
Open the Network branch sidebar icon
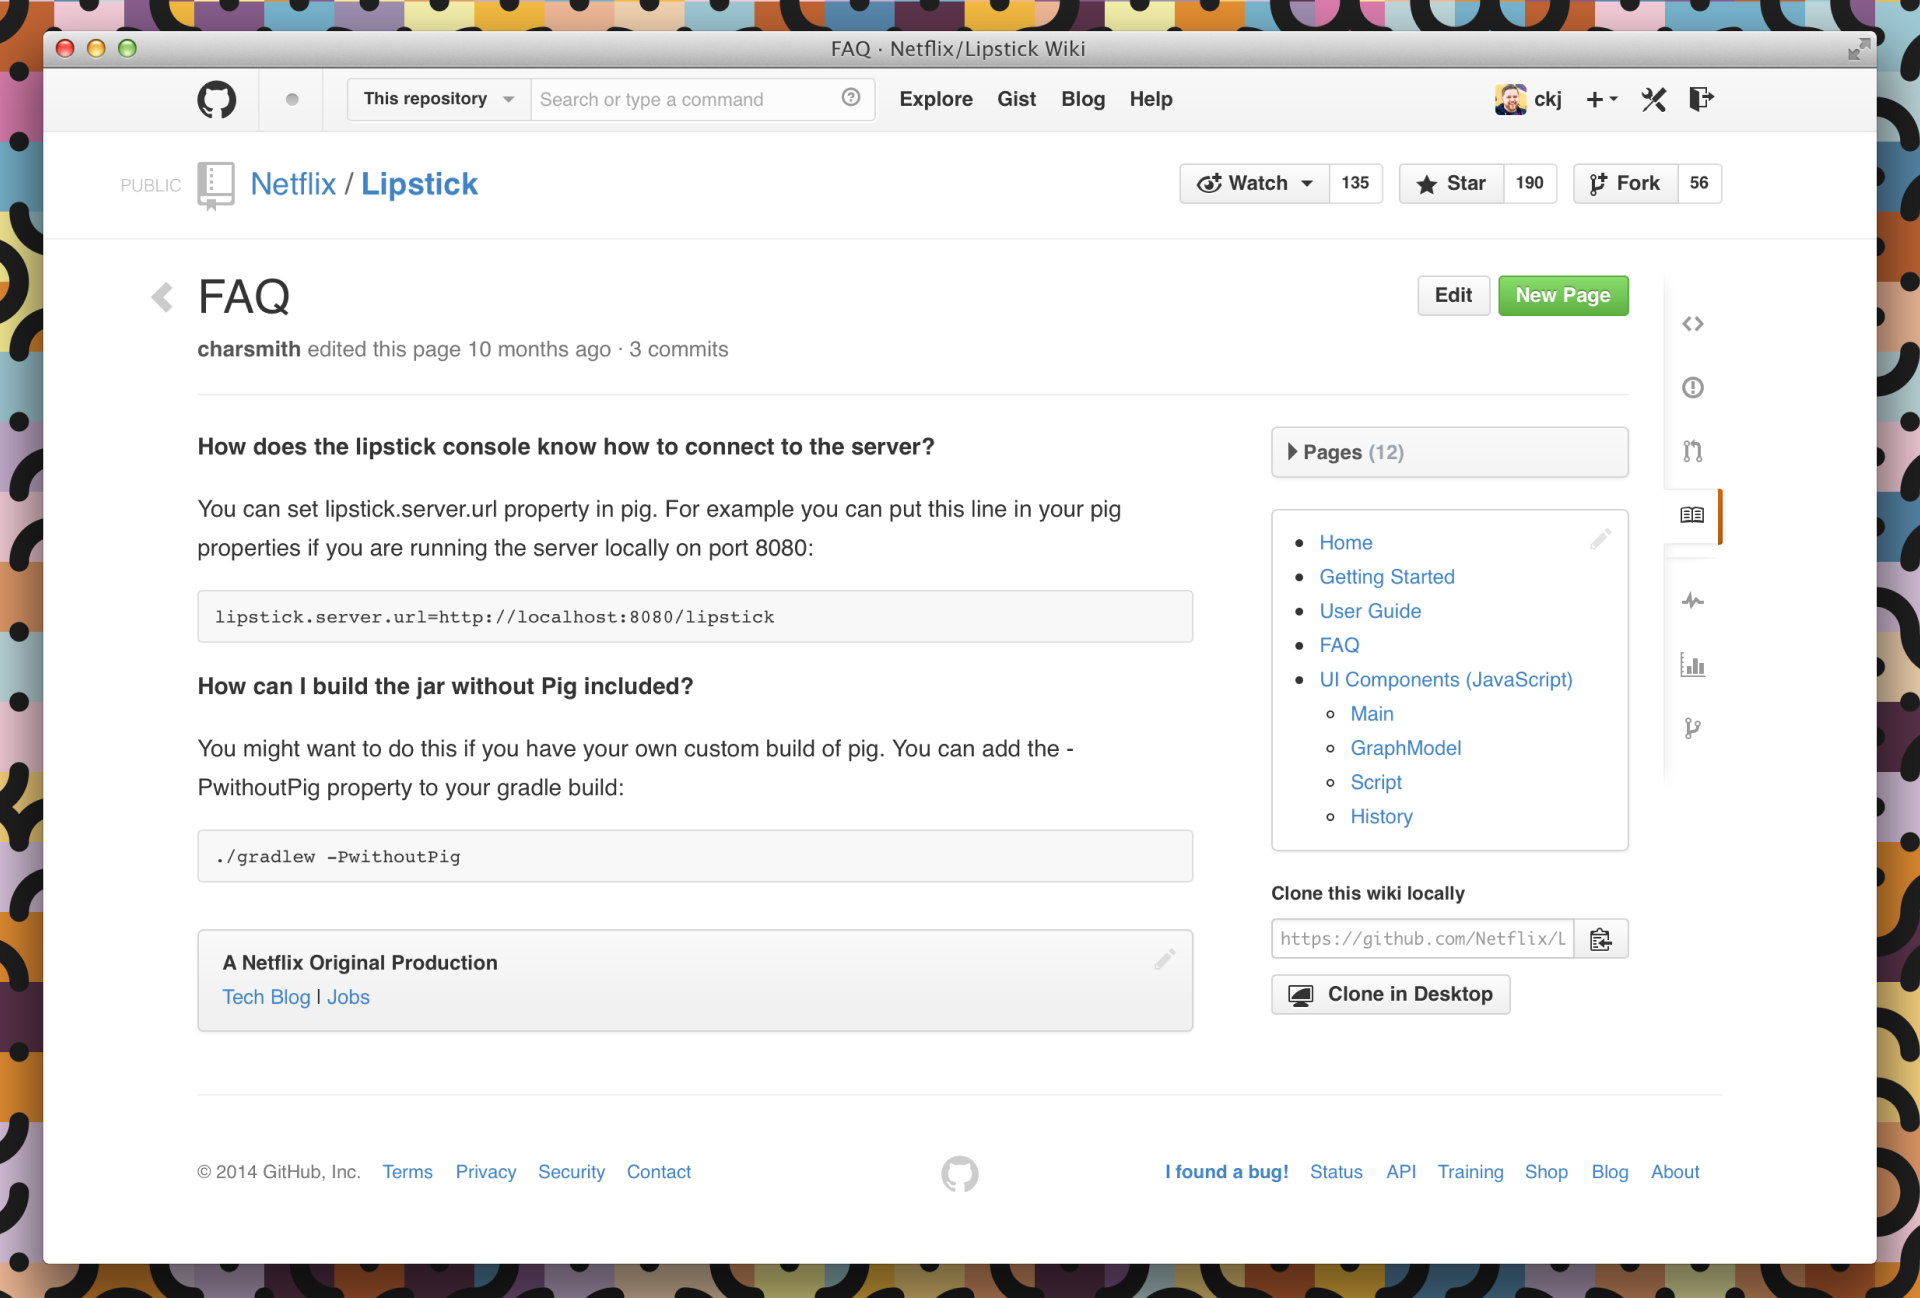click(x=1692, y=728)
